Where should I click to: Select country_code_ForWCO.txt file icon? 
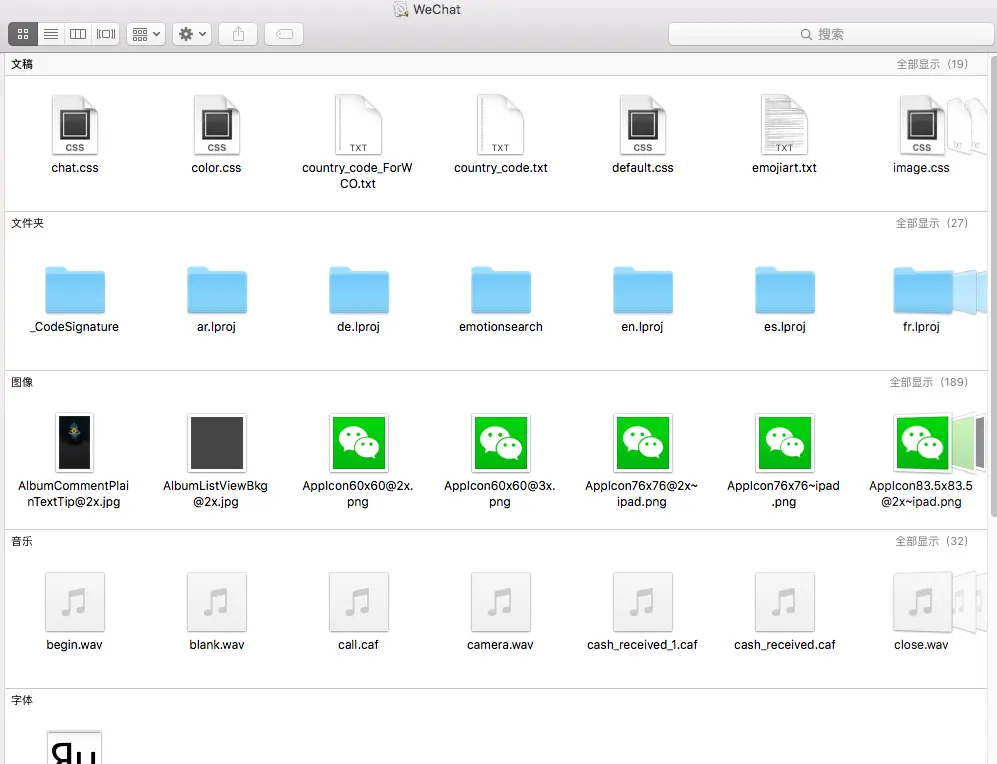(359, 125)
